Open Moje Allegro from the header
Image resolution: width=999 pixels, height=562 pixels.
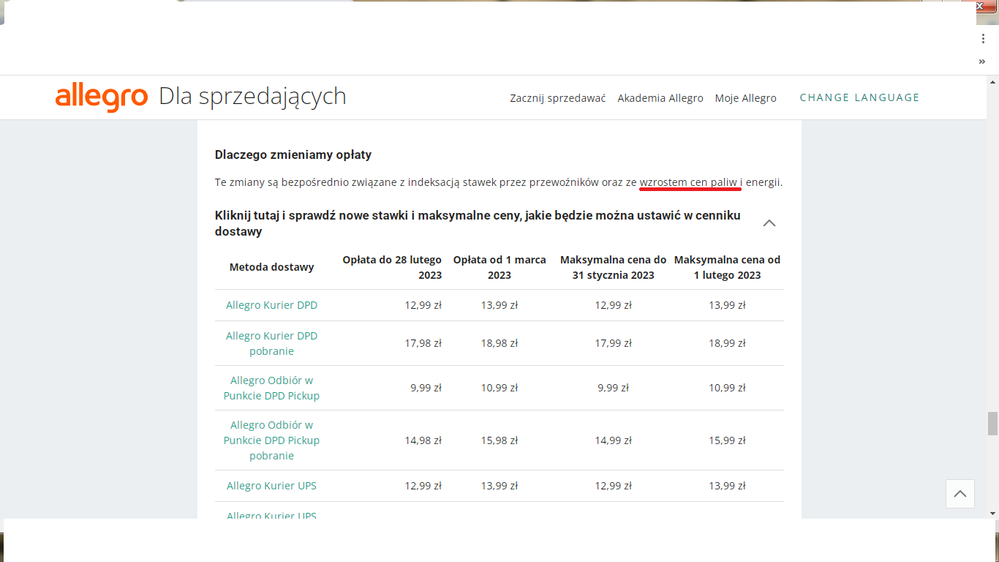[x=745, y=98]
